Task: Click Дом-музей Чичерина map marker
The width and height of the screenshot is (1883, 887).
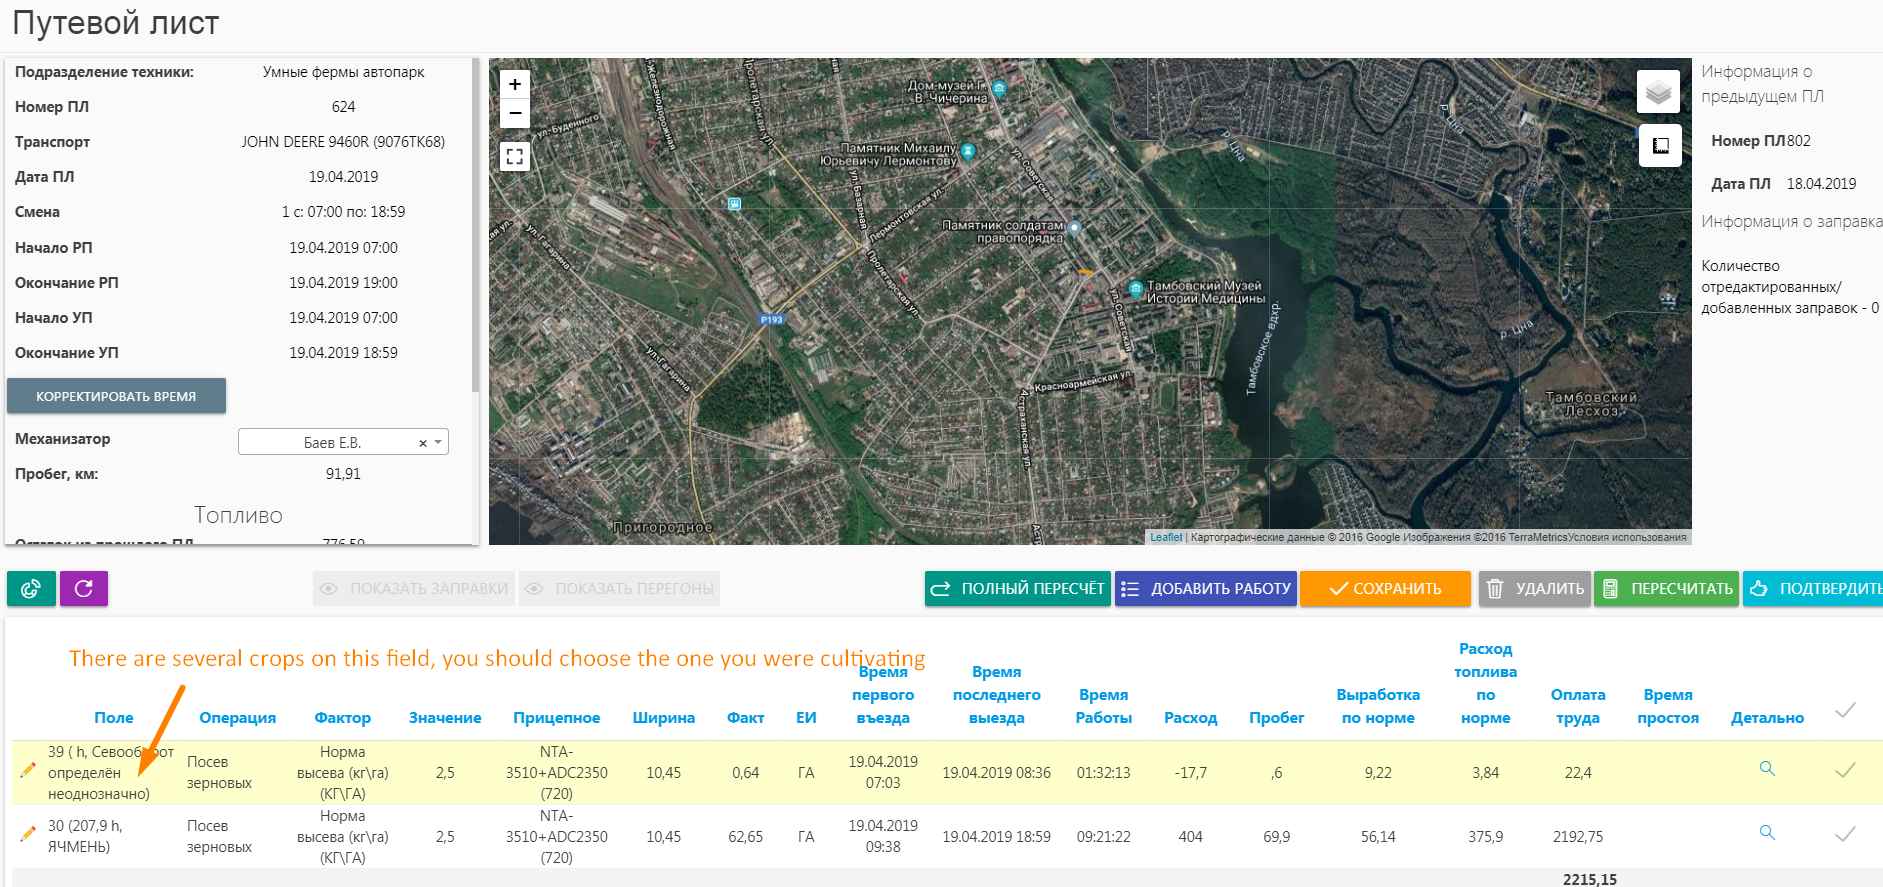Action: (x=999, y=88)
